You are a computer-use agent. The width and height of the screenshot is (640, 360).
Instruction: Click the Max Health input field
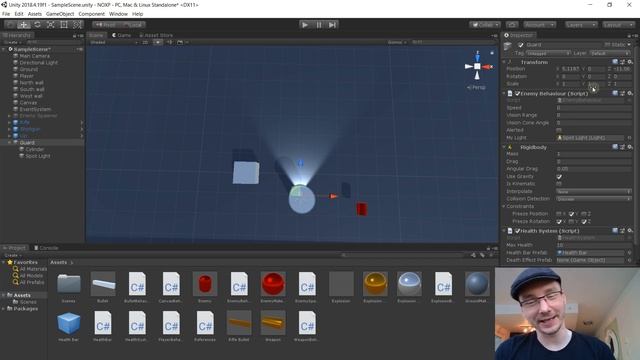point(594,245)
